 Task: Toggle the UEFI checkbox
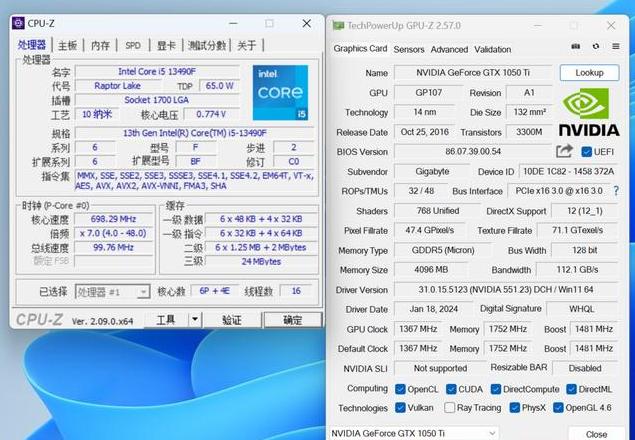(586, 152)
